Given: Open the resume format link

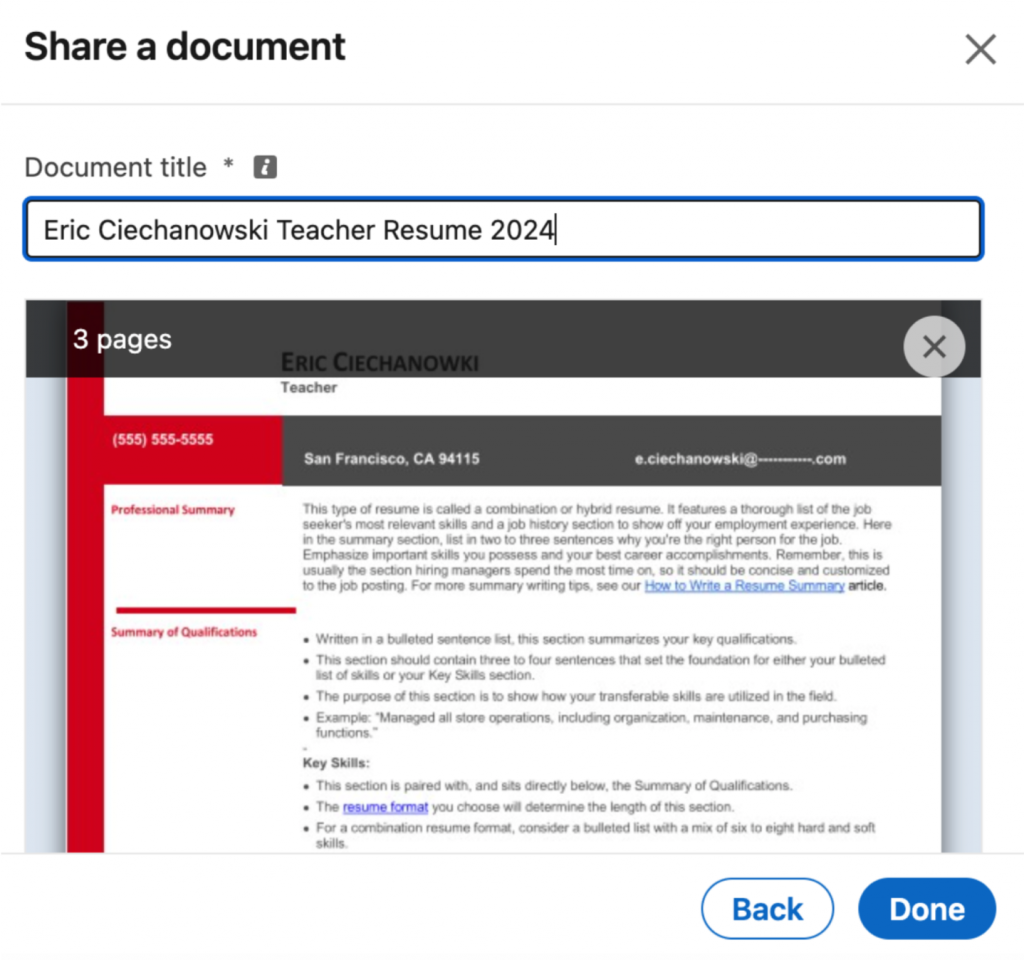Looking at the screenshot, I should click(384, 807).
